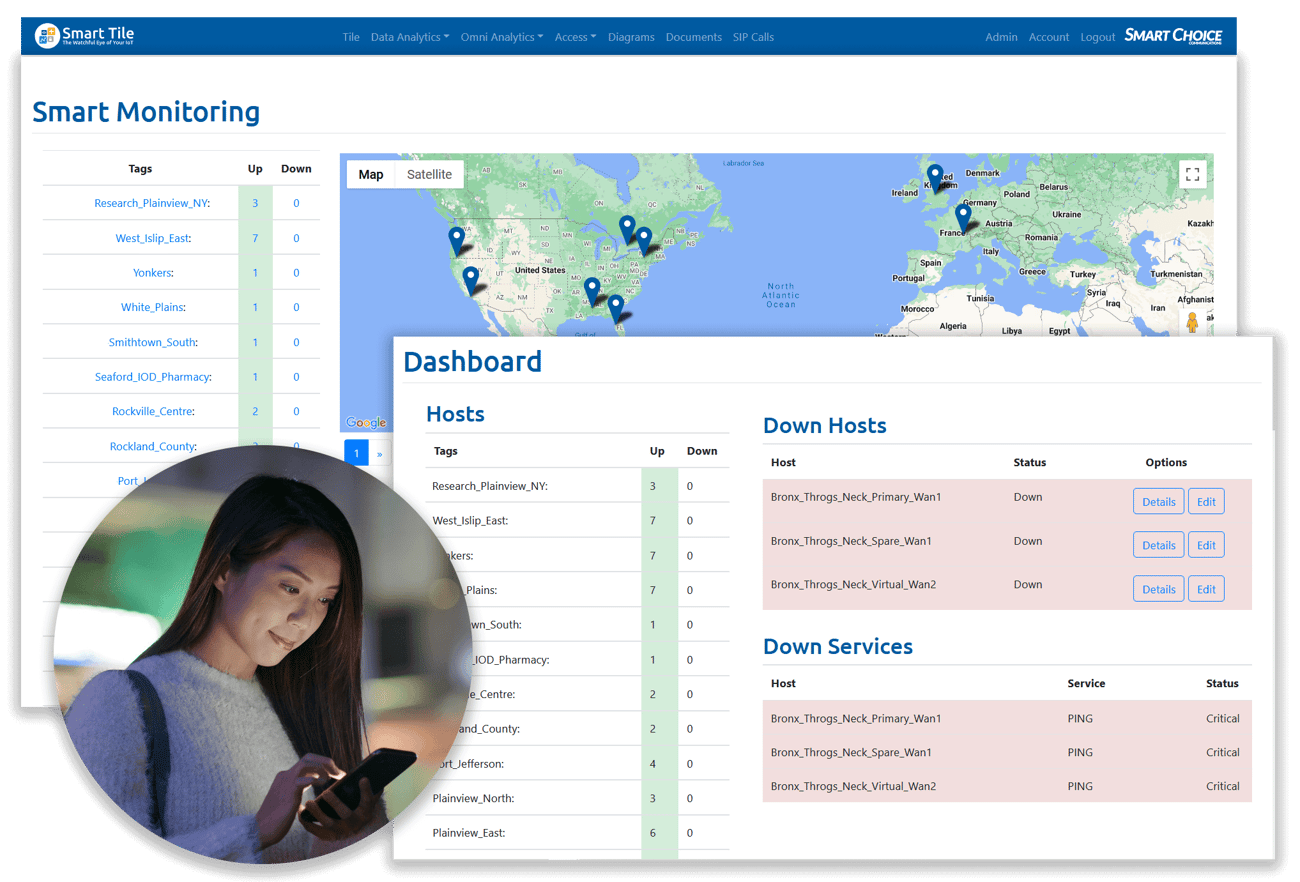Go to the next page of tags
1300x882 pixels.
click(379, 454)
